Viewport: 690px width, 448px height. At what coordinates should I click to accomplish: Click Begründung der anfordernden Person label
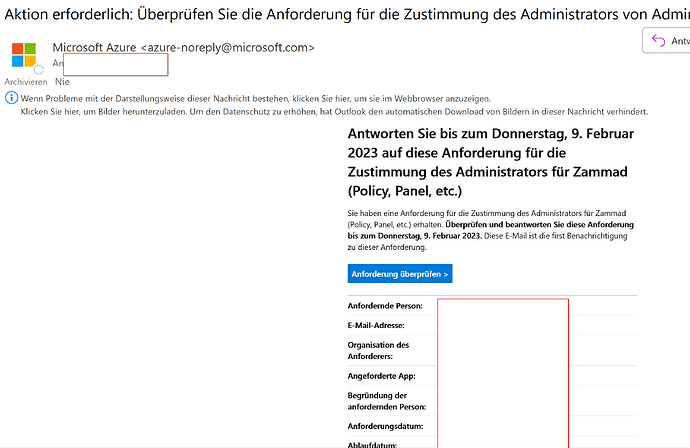point(387,401)
